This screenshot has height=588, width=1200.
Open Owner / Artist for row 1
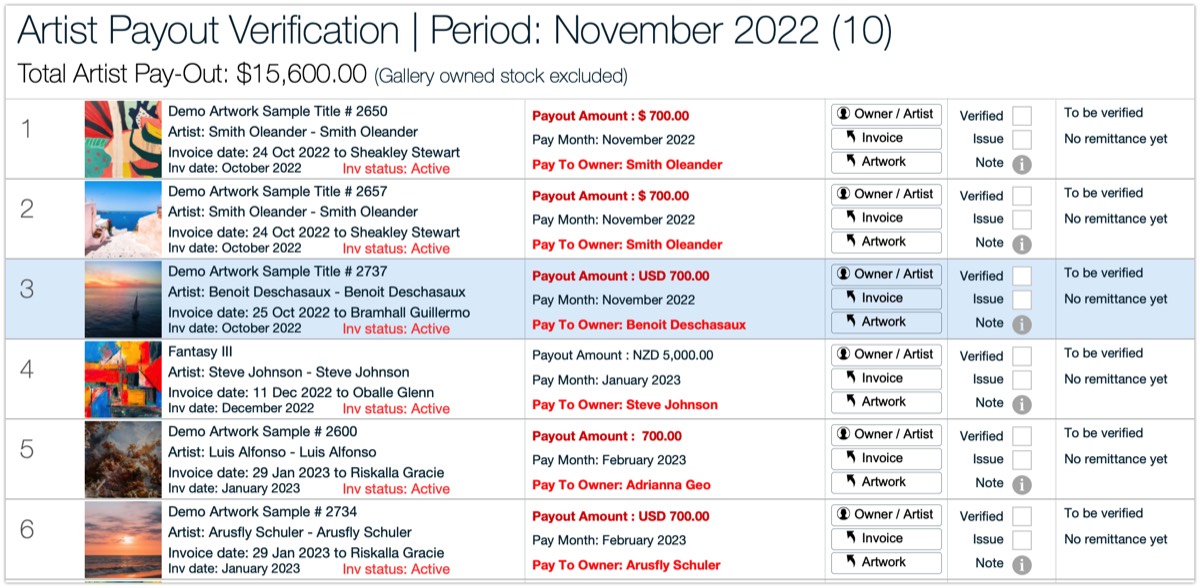pos(886,114)
